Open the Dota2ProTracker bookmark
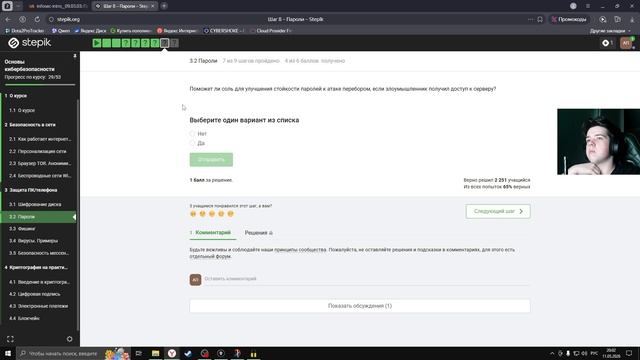640x360 pixels. pos(25,31)
